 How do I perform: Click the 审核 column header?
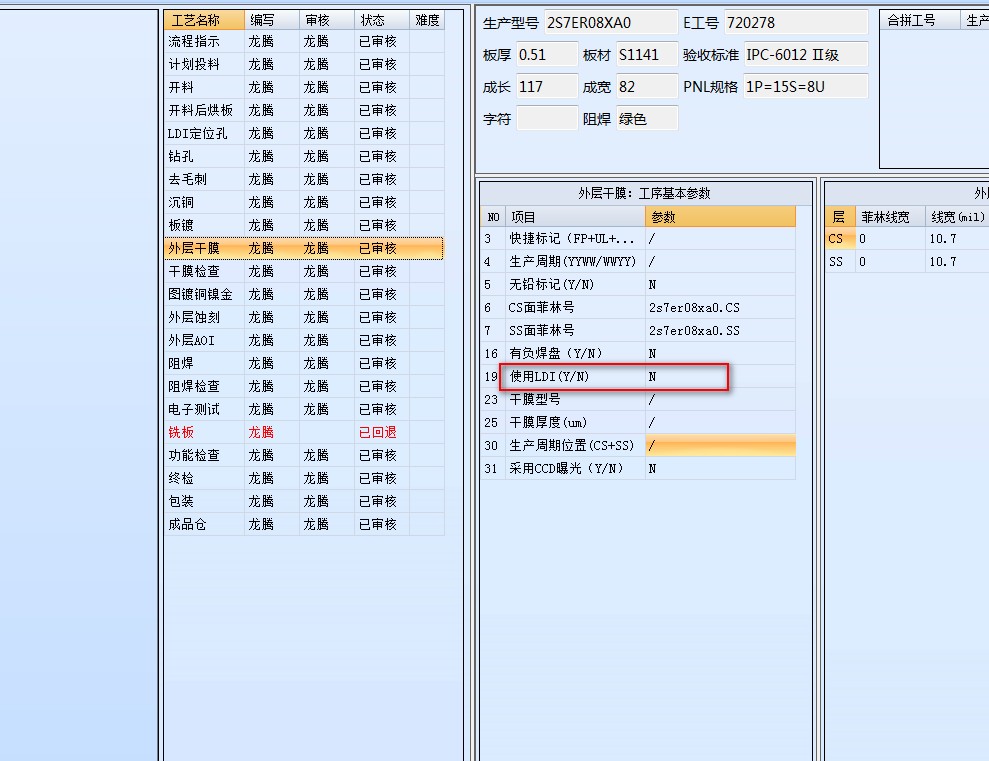coord(327,20)
